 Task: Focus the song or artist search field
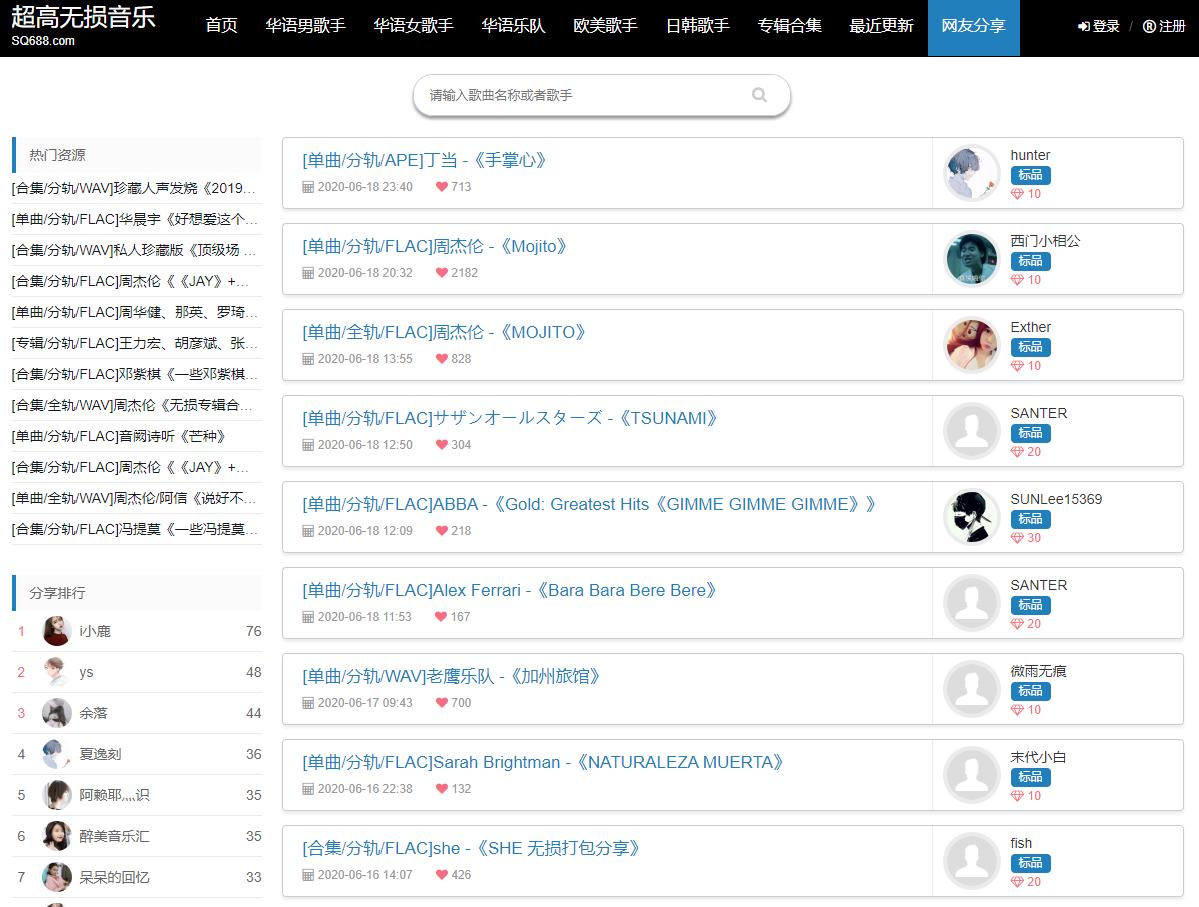coord(602,95)
